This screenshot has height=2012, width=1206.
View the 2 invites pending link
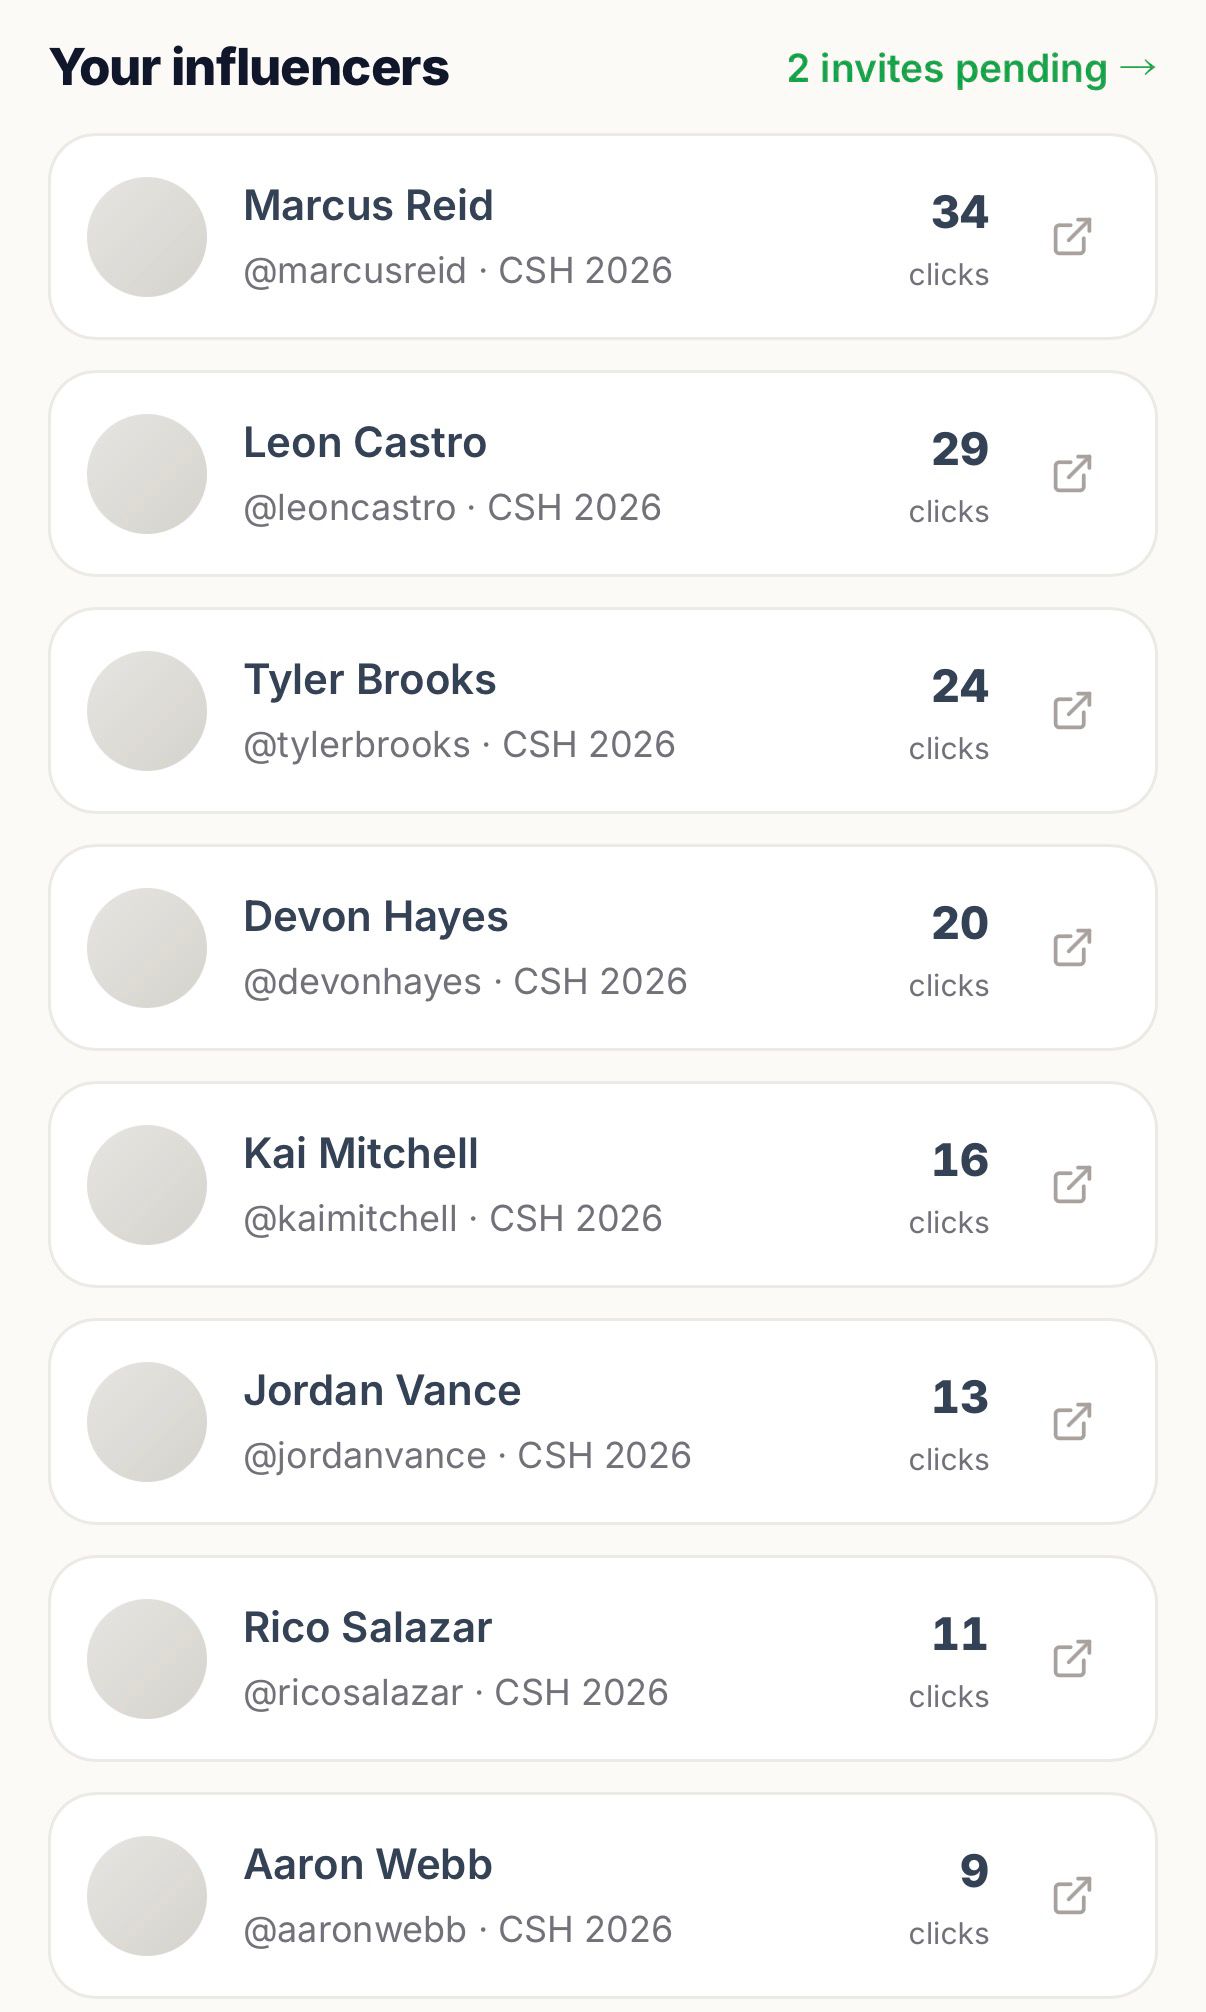point(971,69)
